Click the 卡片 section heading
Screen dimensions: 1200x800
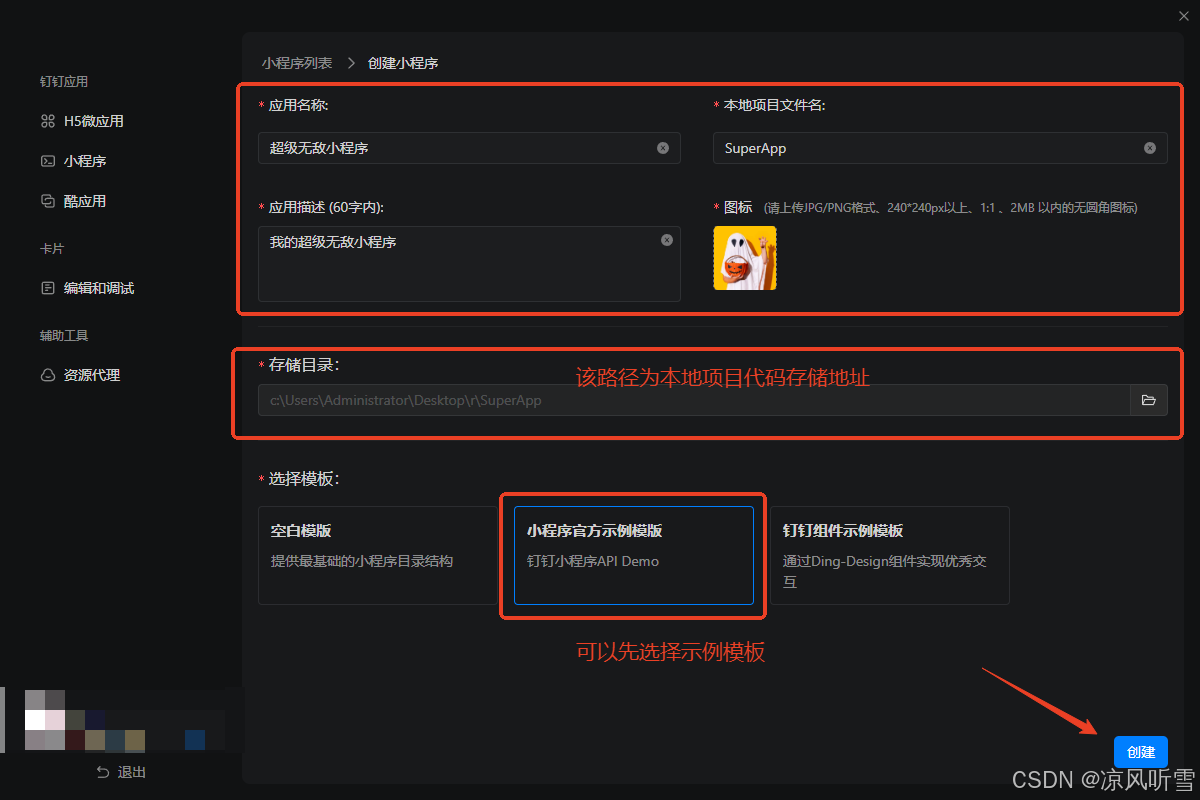(52, 248)
